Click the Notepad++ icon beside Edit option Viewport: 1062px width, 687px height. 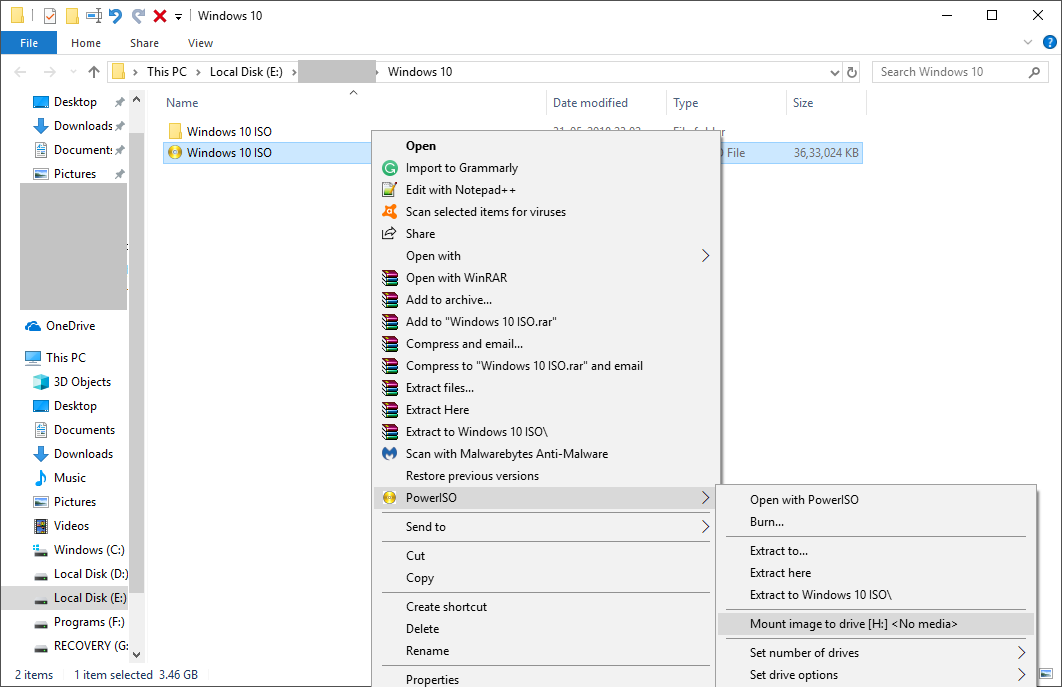(390, 190)
